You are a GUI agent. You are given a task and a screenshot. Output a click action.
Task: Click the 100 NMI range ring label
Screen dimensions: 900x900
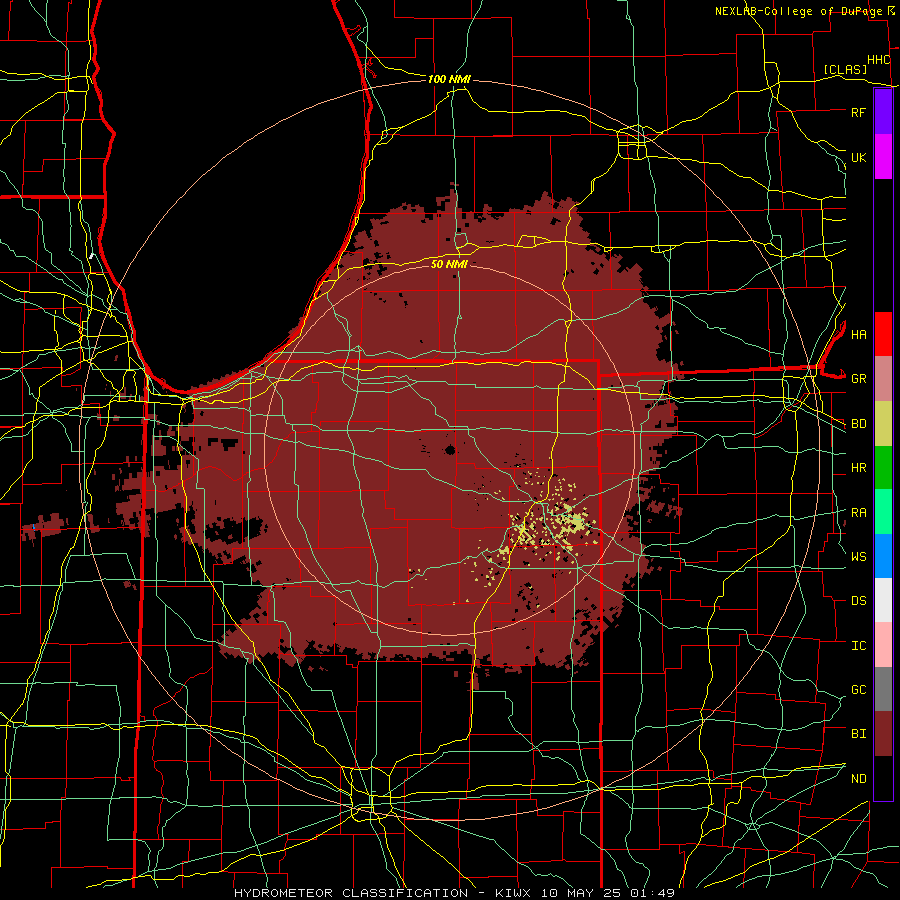pyautogui.click(x=449, y=79)
